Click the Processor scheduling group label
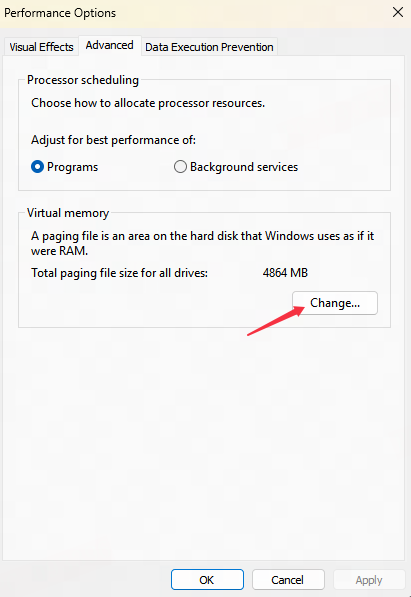The image size is (411, 597). coord(83,80)
